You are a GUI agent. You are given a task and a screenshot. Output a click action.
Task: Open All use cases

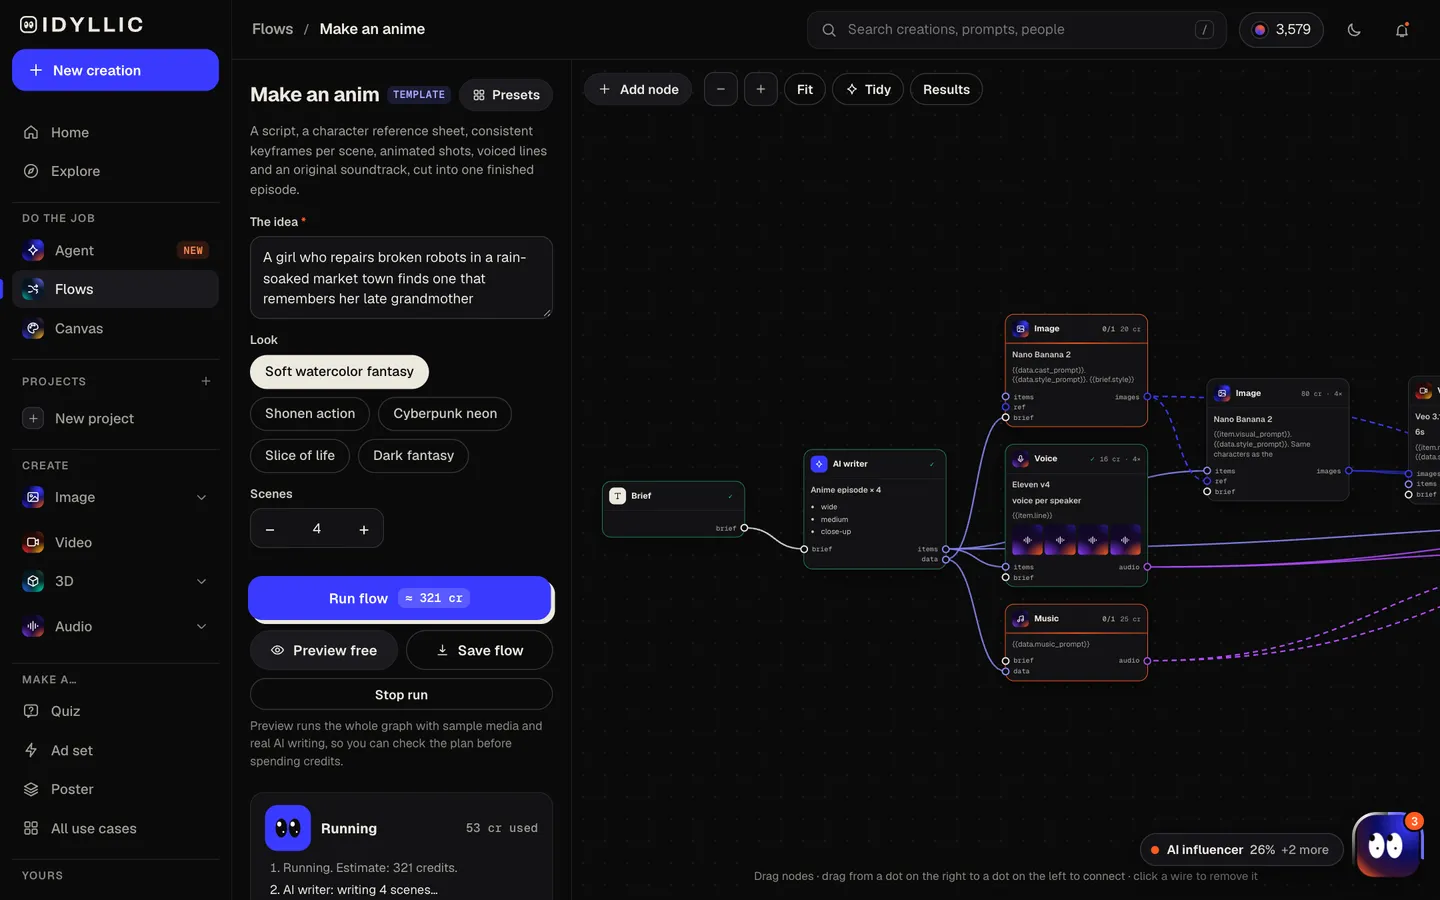click(115, 828)
